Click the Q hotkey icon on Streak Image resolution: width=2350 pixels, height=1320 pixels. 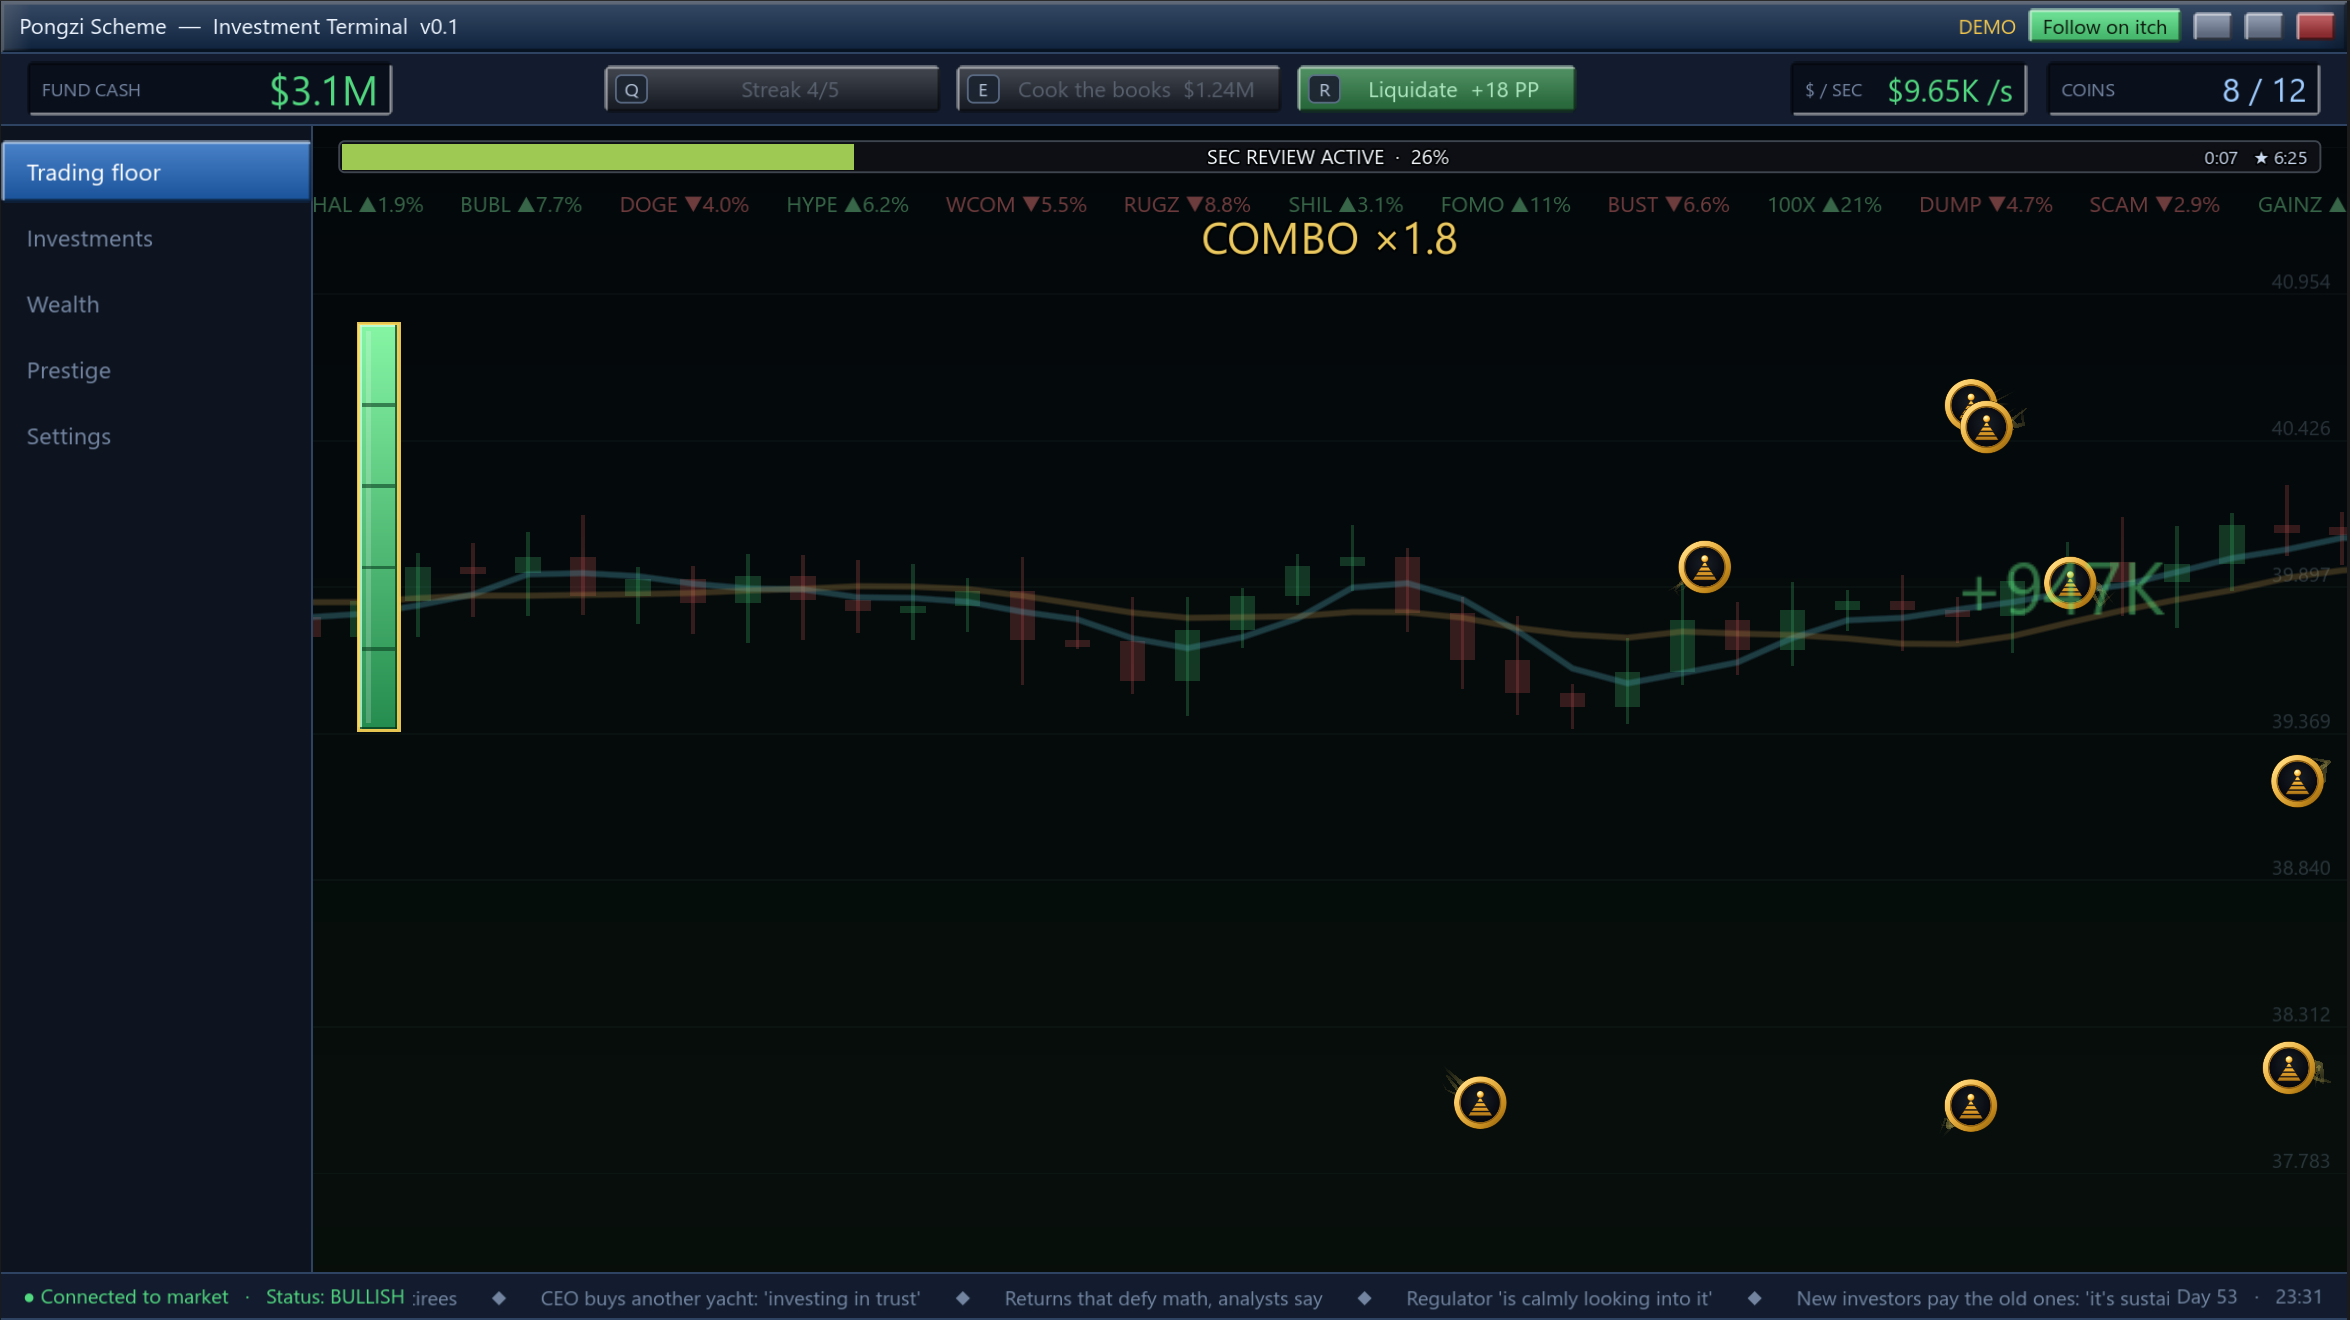(631, 90)
